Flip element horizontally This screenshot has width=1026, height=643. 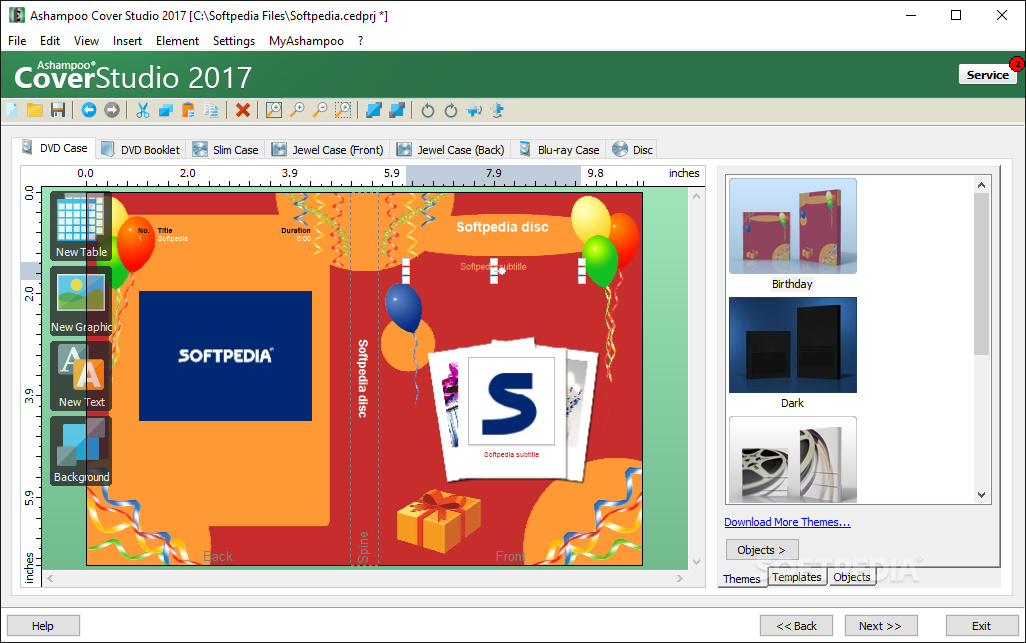click(474, 110)
